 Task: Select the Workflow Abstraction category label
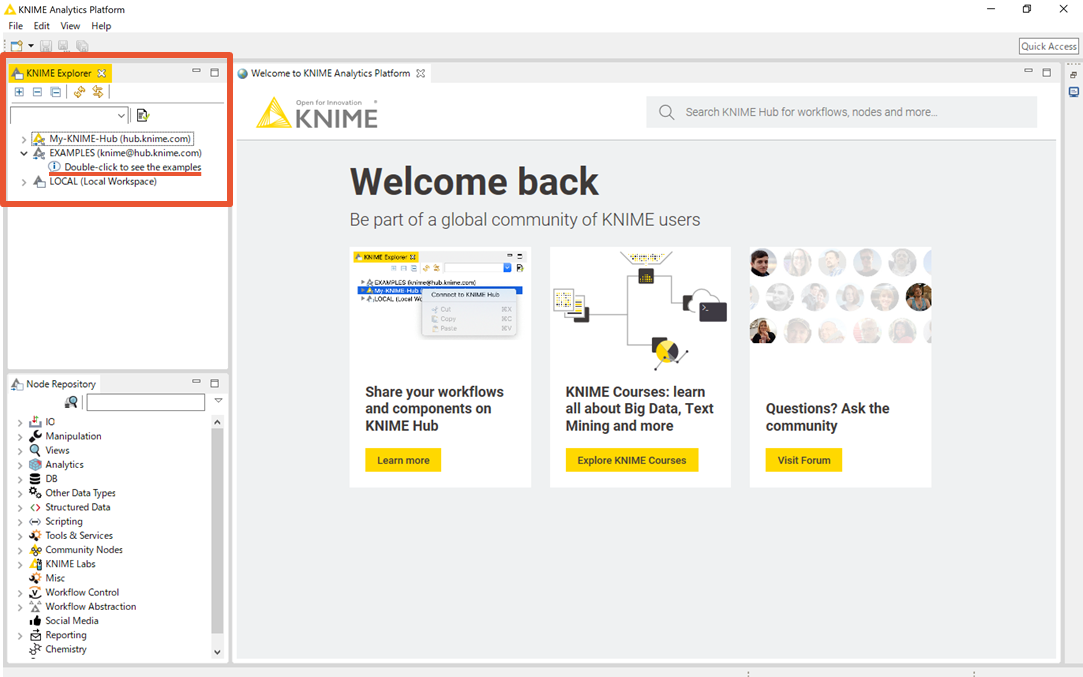(x=90, y=607)
